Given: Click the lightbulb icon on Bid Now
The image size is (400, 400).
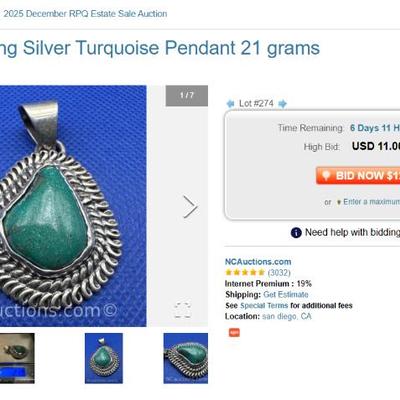Looking at the screenshot, I should coord(326,176).
